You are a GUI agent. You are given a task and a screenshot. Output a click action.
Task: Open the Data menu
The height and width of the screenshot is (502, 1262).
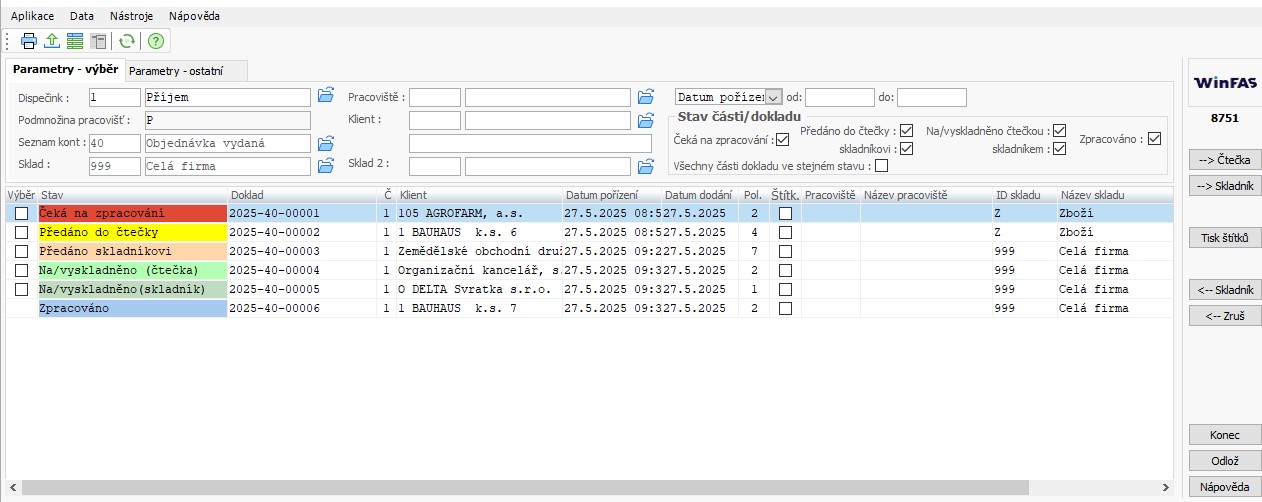click(x=82, y=16)
